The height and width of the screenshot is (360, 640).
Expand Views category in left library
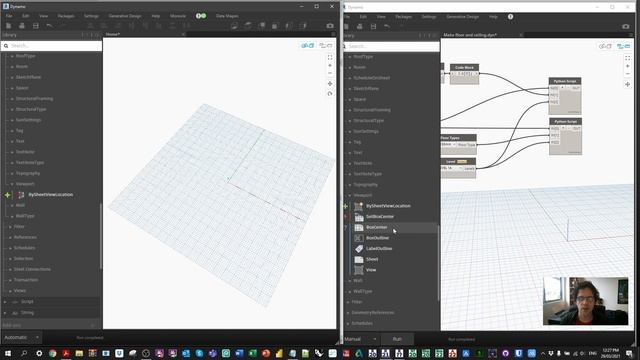point(20,291)
